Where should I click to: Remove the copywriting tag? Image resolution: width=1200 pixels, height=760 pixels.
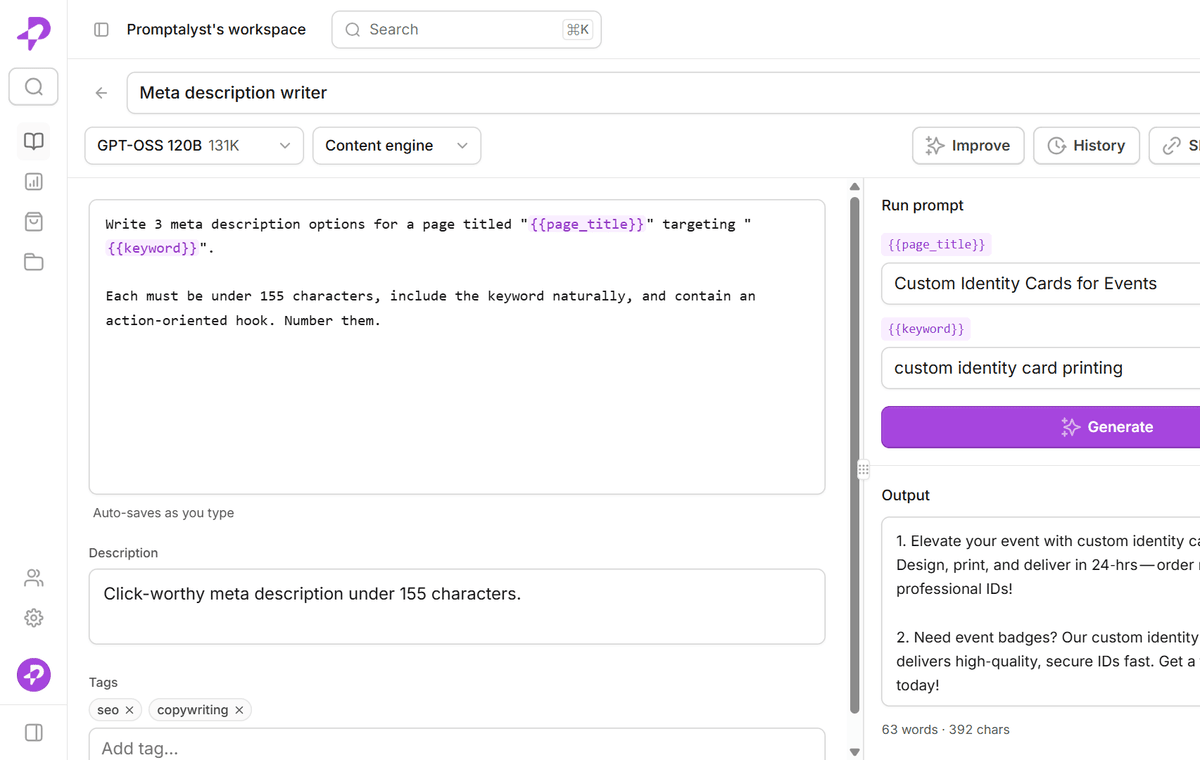point(239,710)
